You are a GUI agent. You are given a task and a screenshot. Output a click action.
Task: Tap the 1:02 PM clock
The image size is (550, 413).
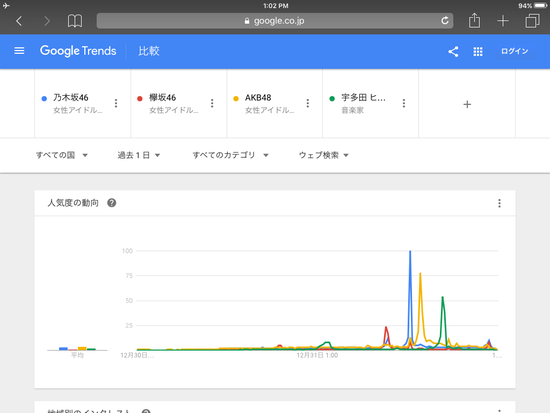275,6
